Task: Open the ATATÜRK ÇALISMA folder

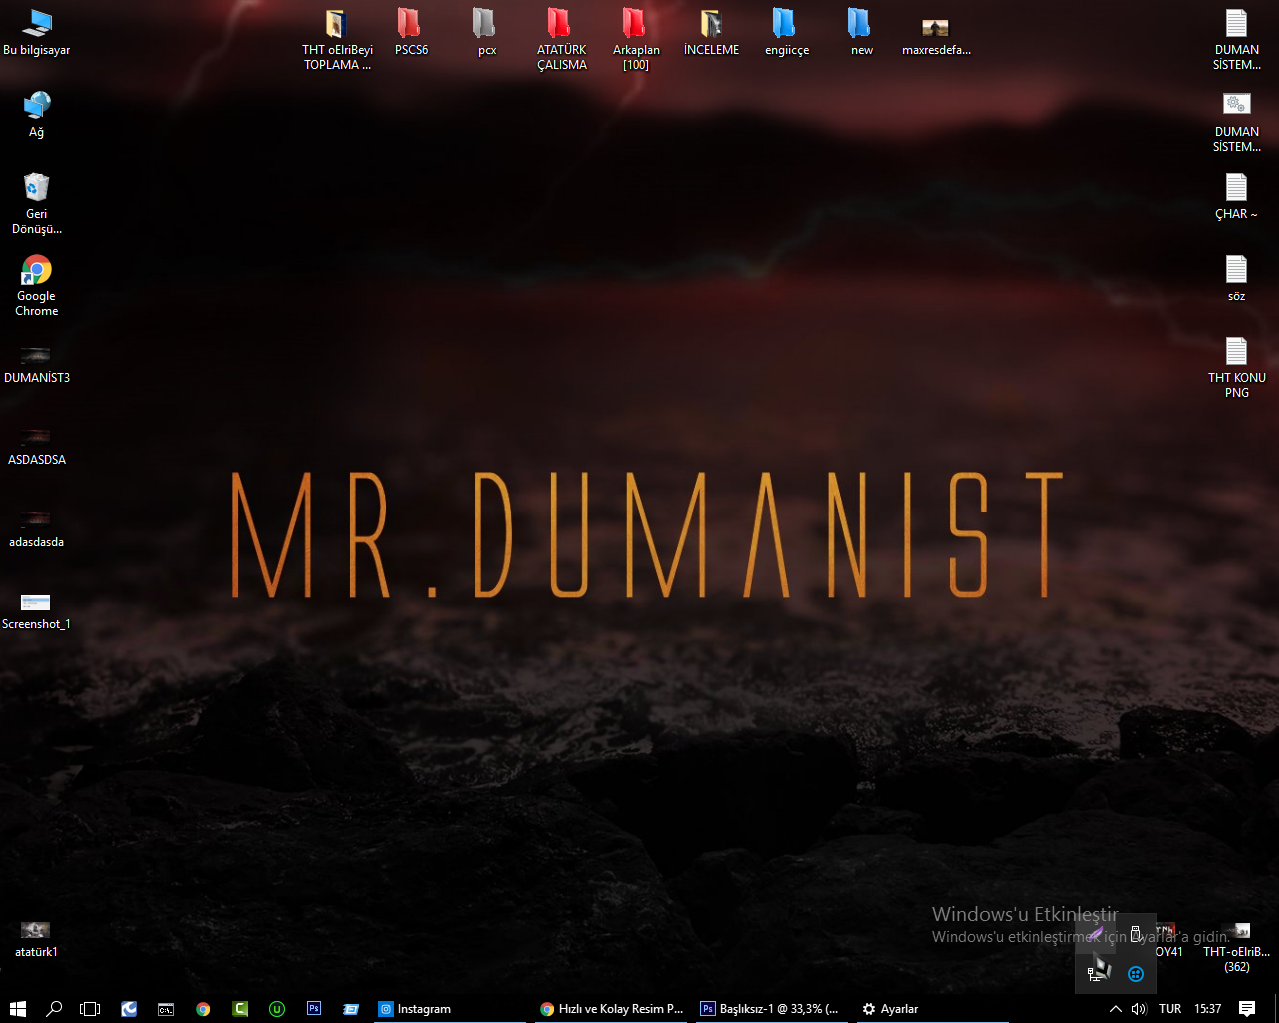Action: pos(561,39)
